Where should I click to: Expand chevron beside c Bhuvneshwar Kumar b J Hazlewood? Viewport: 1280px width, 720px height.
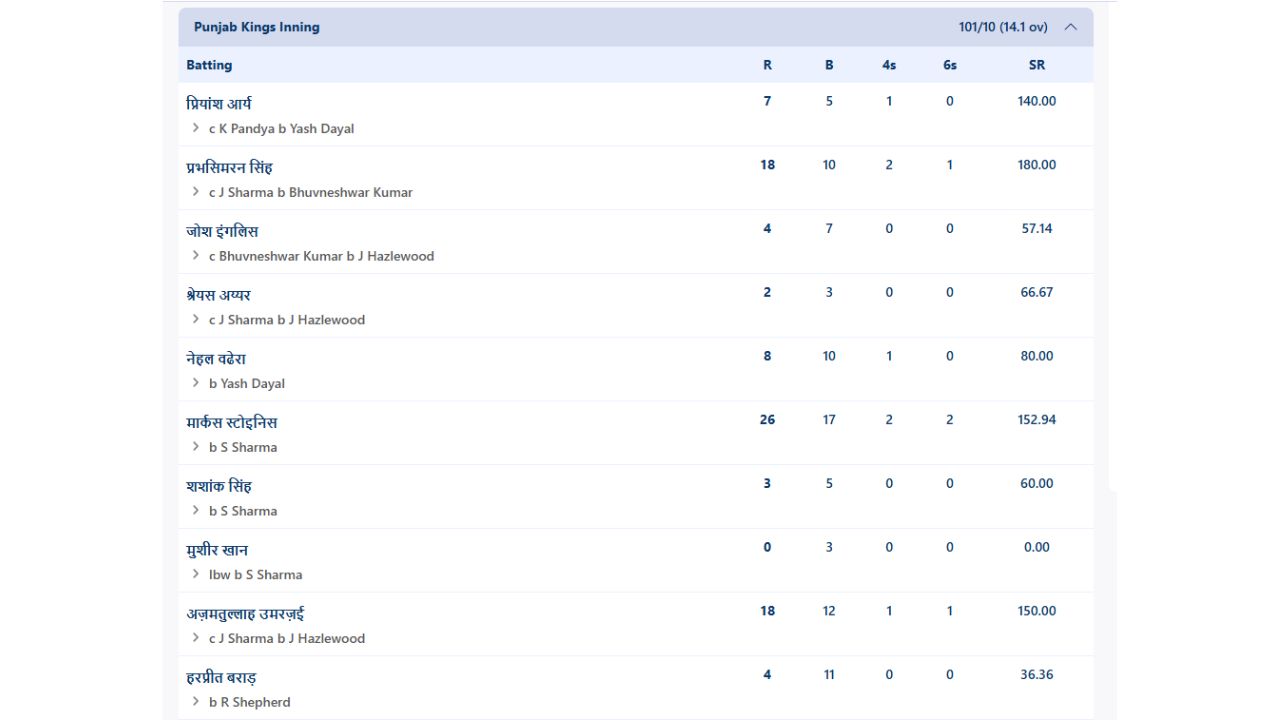[196, 256]
